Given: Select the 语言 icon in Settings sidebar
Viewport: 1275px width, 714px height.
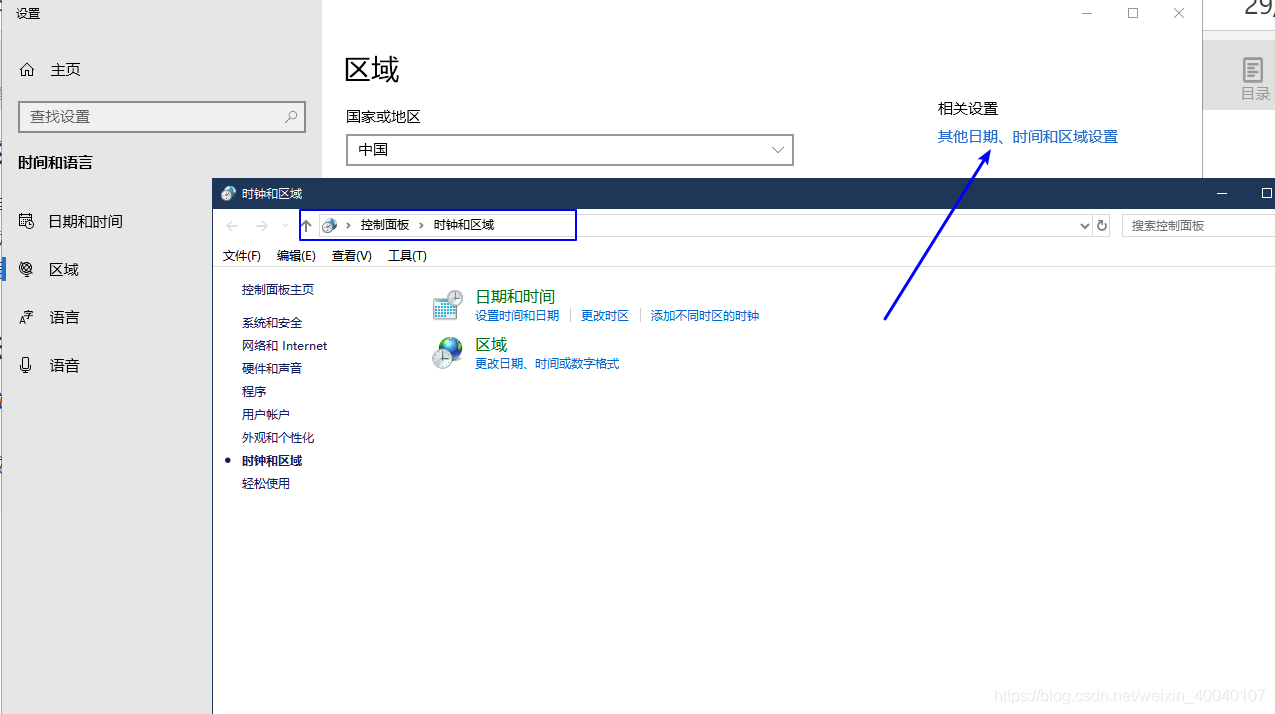Looking at the screenshot, I should point(25,317).
